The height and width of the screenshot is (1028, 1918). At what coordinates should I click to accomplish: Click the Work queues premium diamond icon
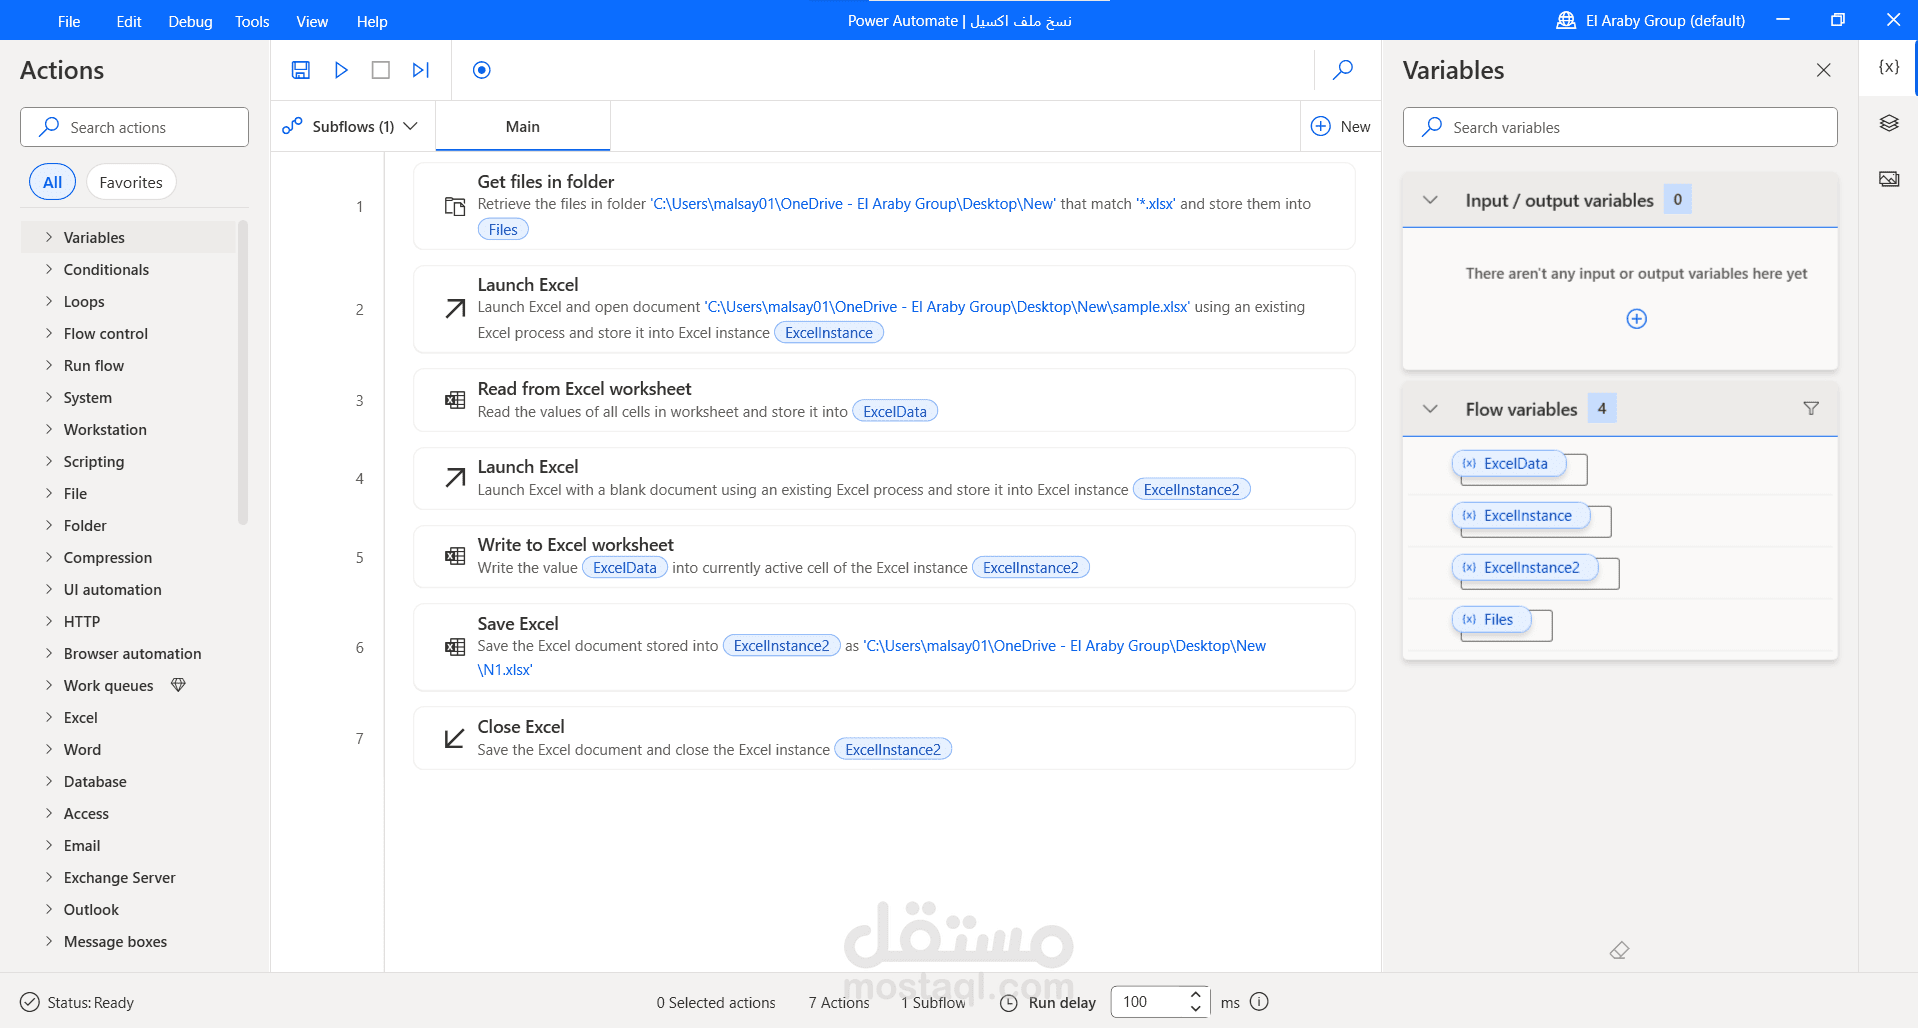(178, 685)
